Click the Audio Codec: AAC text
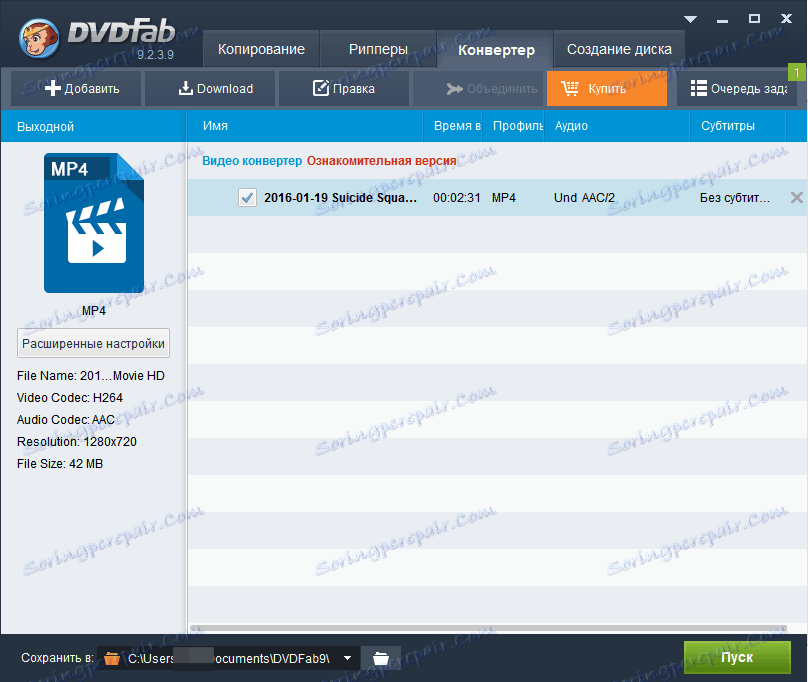The height and width of the screenshot is (682, 808). pos(66,420)
